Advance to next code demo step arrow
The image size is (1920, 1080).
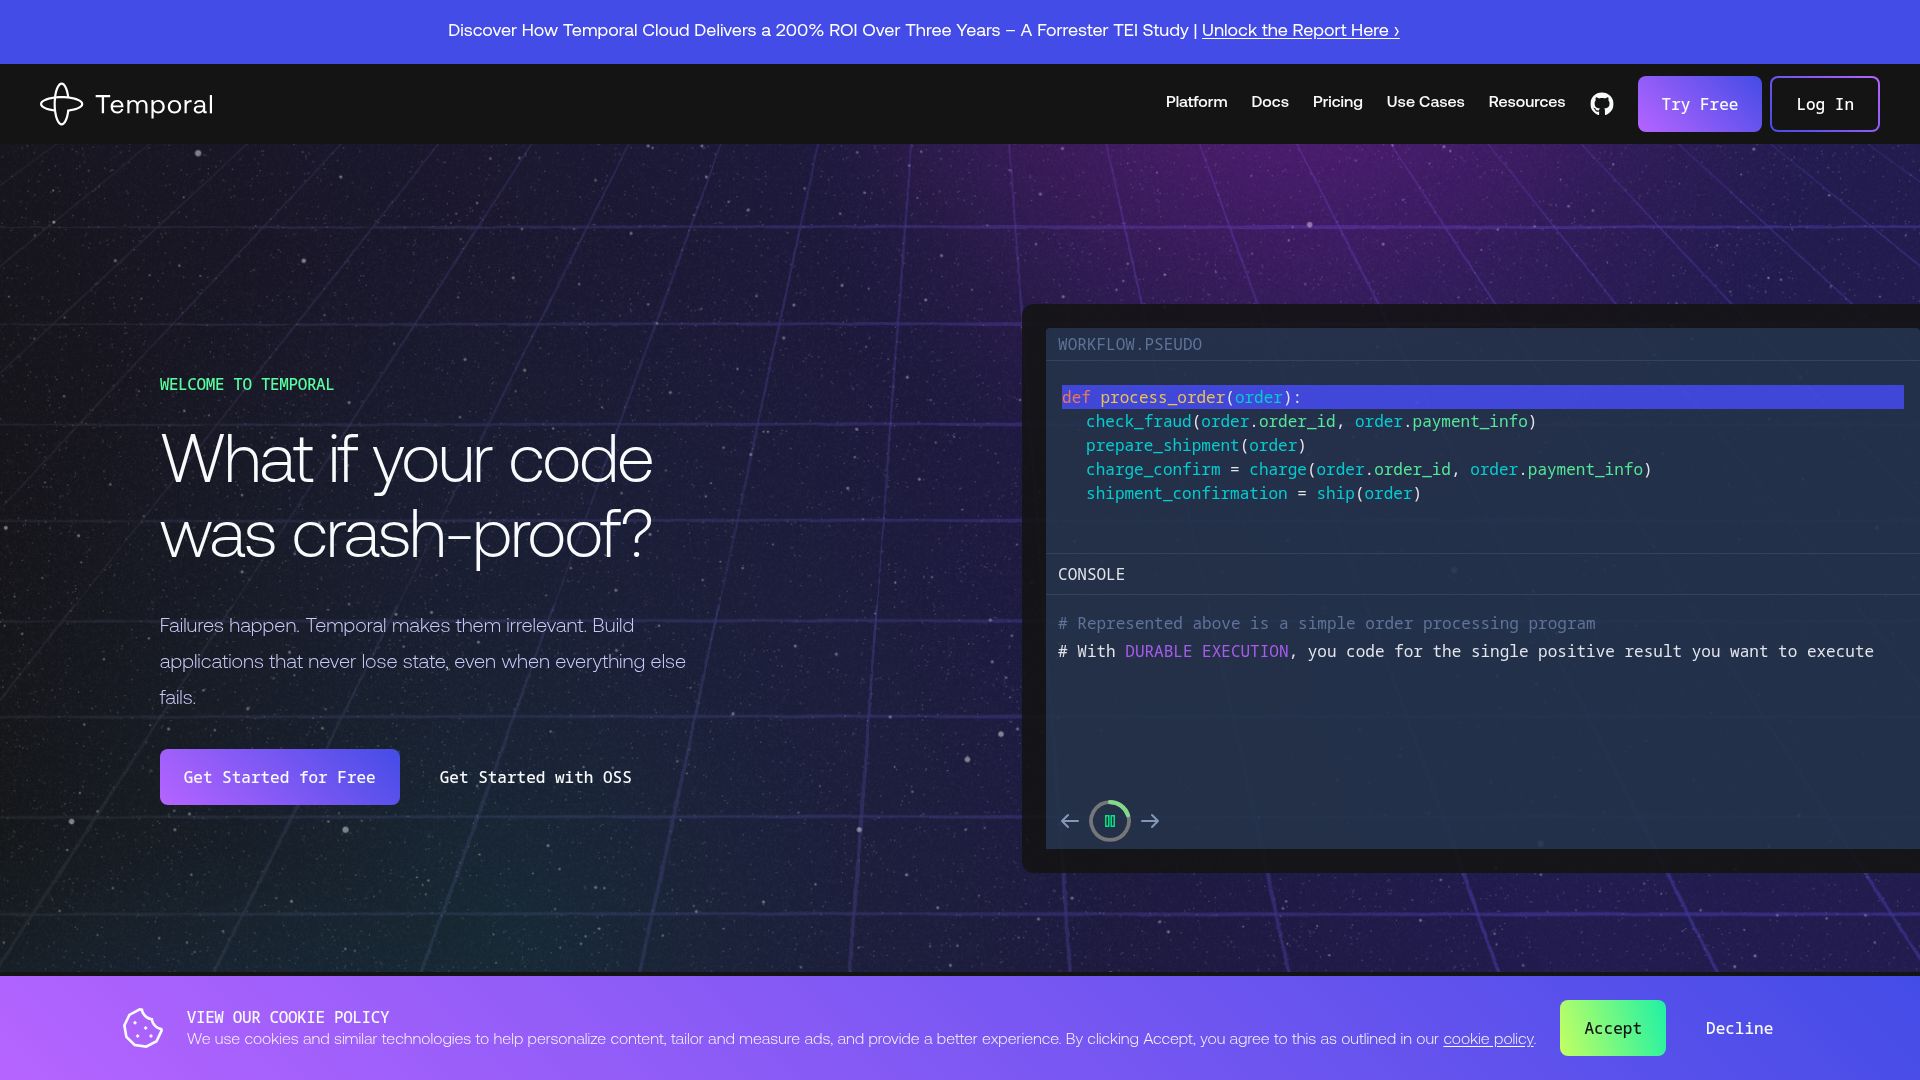point(1150,821)
